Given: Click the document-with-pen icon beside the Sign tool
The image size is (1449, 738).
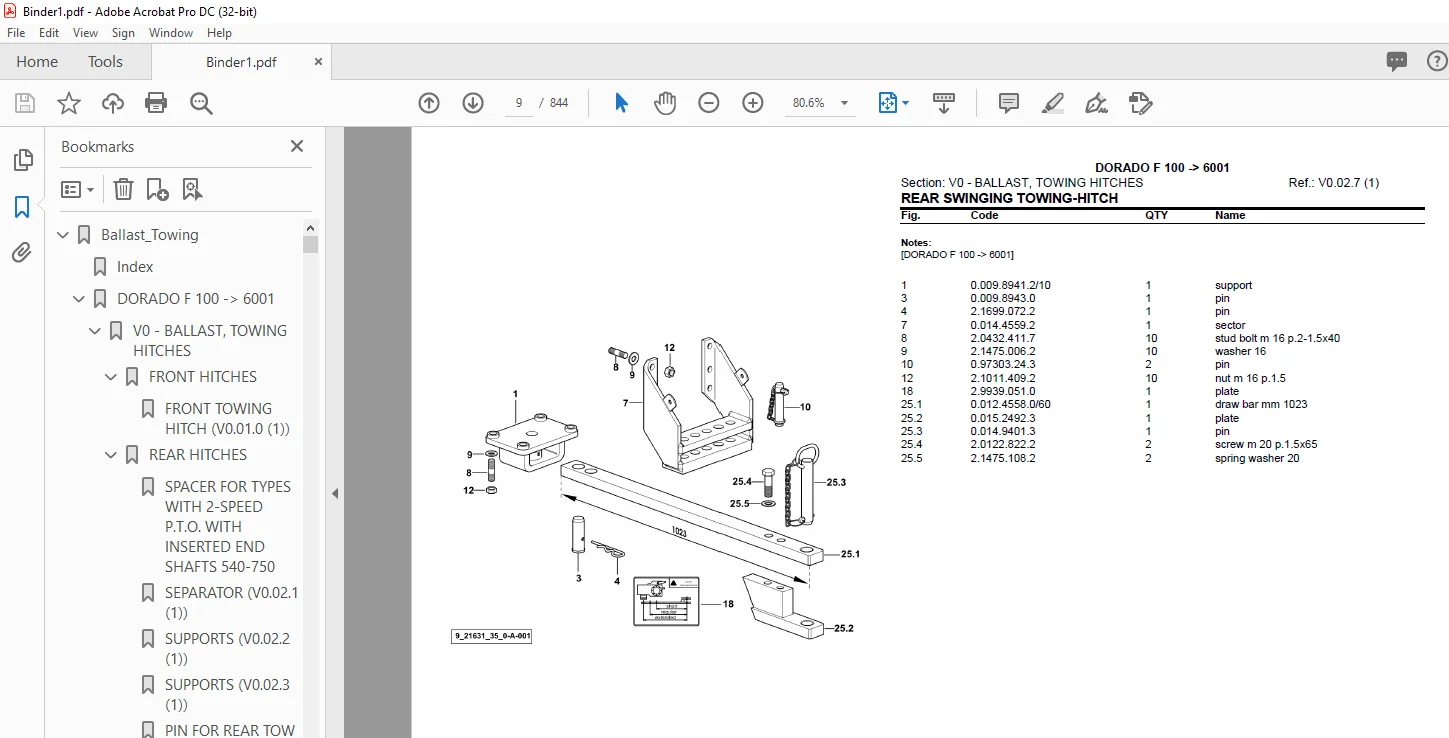Looking at the screenshot, I should [1141, 103].
